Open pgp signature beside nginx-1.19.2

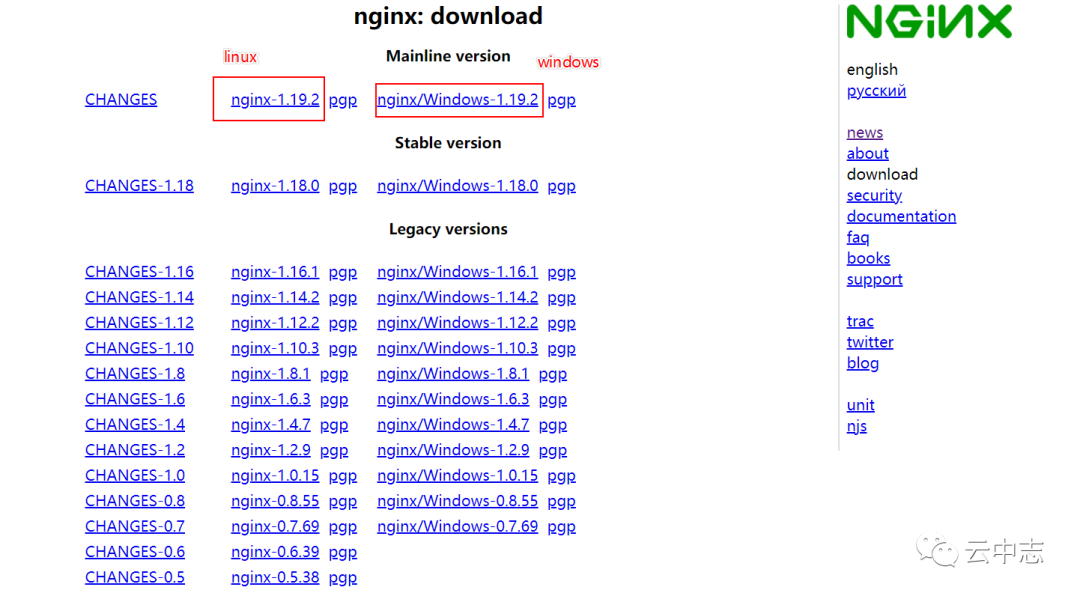pyautogui.click(x=343, y=101)
